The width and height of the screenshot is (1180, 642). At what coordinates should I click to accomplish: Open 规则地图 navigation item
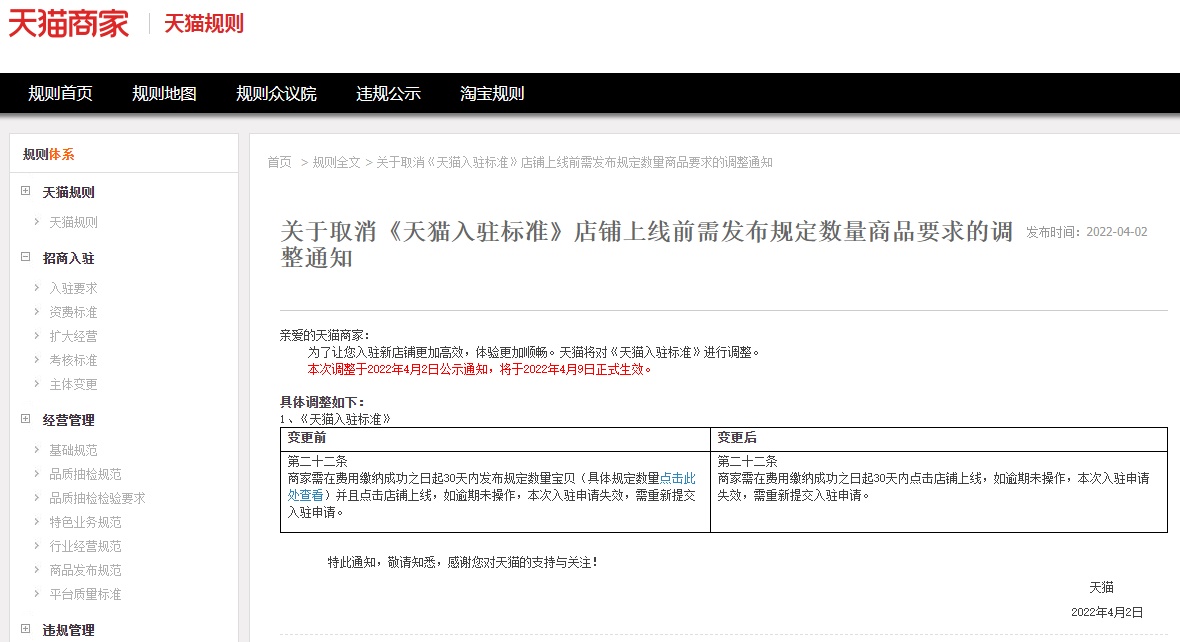[164, 93]
